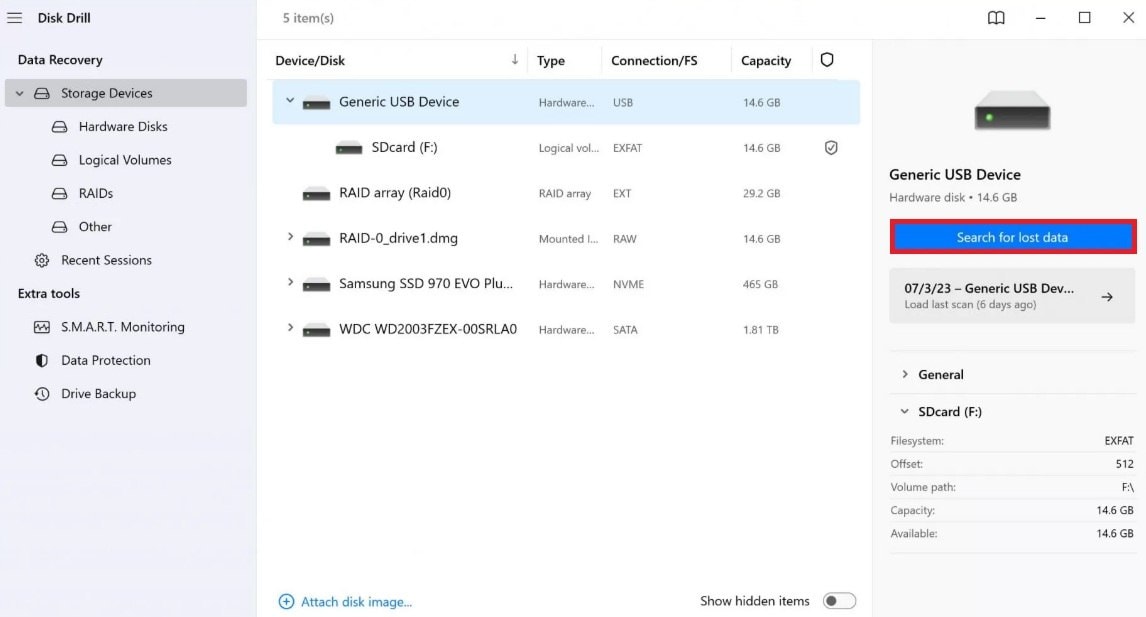1146x617 pixels.
Task: Expand the General section
Action: point(905,374)
